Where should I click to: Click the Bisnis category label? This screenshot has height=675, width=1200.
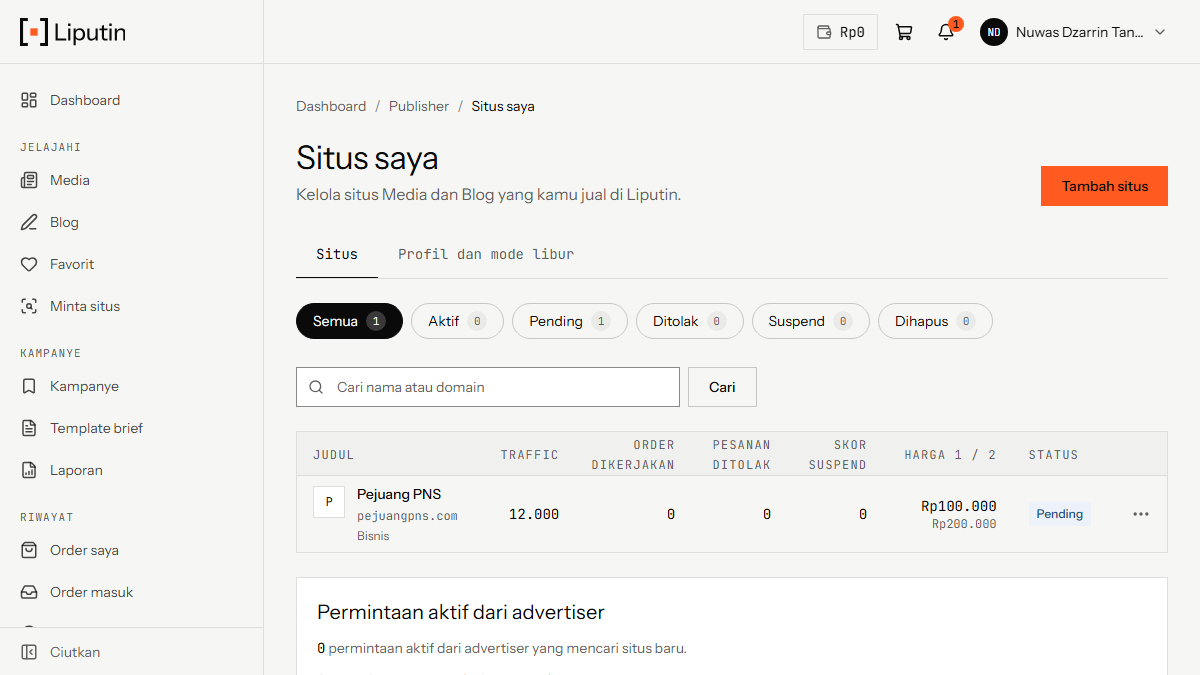click(373, 536)
